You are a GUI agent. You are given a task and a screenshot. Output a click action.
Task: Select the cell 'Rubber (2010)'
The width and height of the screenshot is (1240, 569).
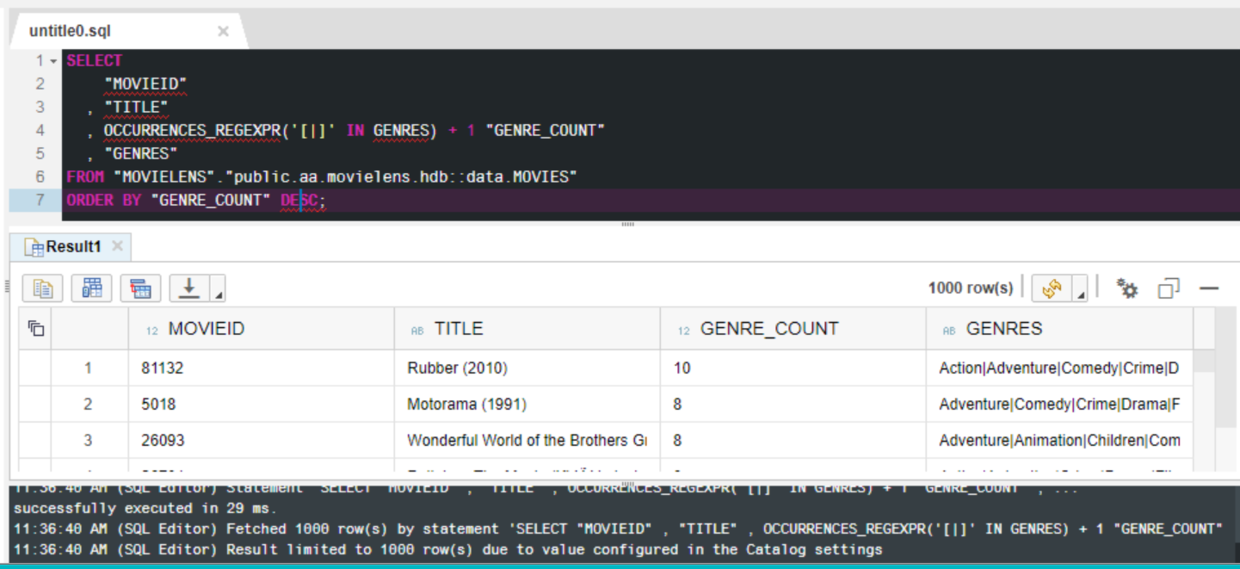(527, 368)
